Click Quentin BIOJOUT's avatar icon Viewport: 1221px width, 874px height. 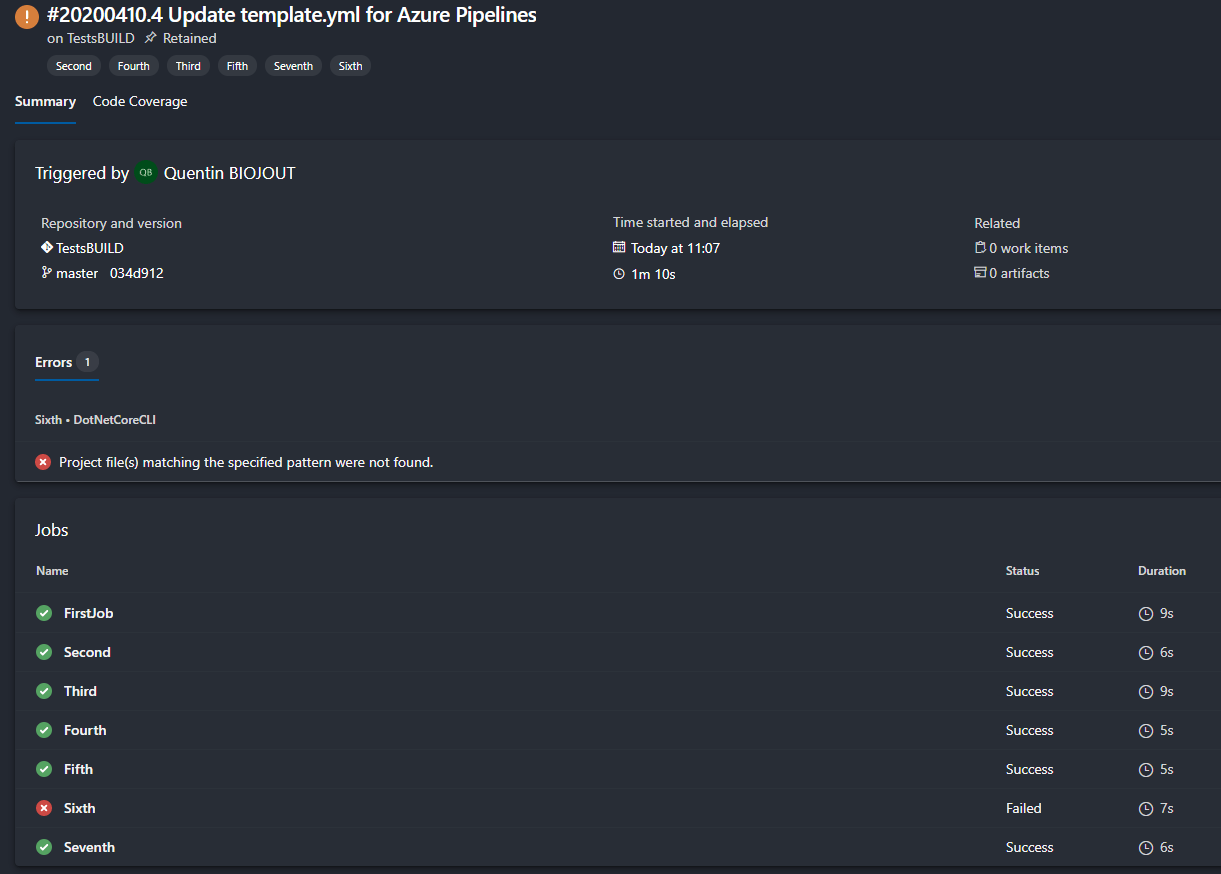pos(146,173)
